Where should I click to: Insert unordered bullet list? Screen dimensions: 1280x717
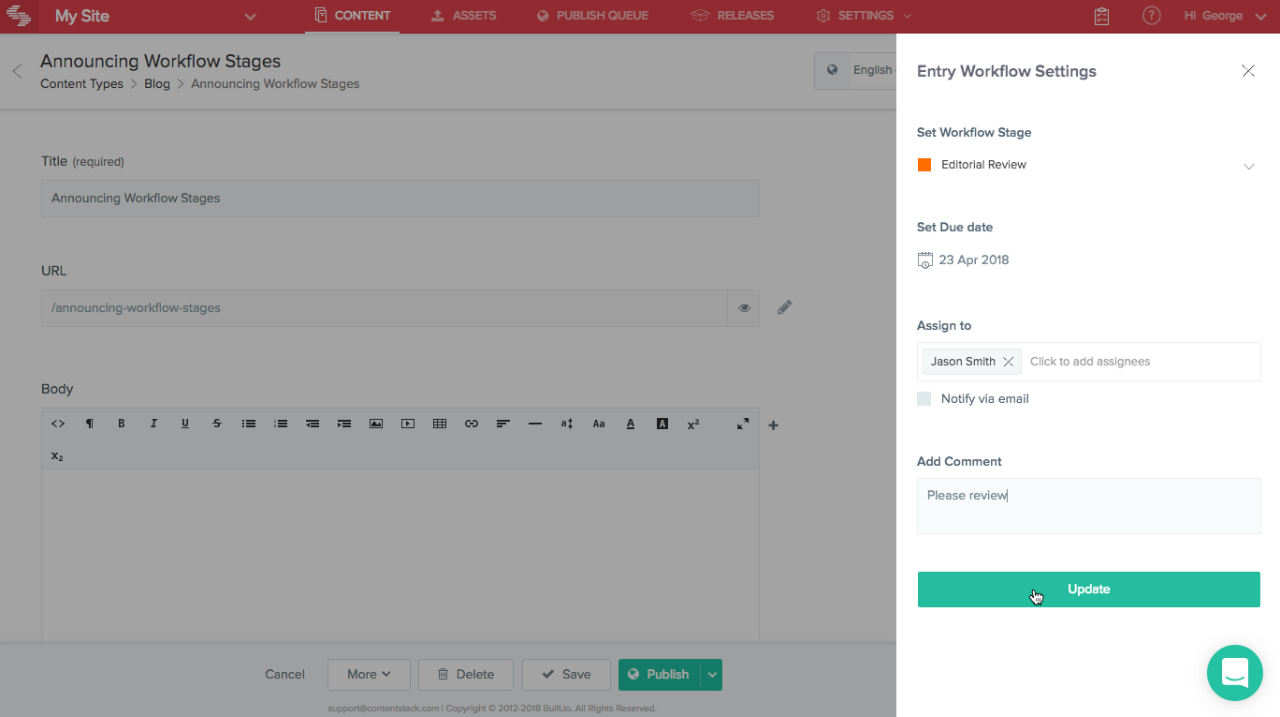(249, 424)
